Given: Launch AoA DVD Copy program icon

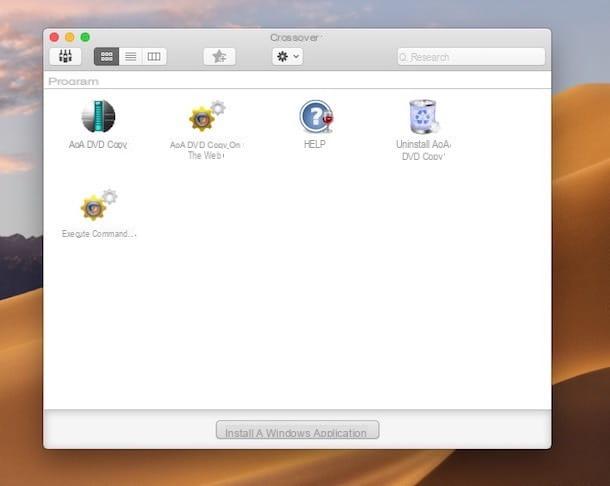Looking at the screenshot, I should tap(98, 116).
